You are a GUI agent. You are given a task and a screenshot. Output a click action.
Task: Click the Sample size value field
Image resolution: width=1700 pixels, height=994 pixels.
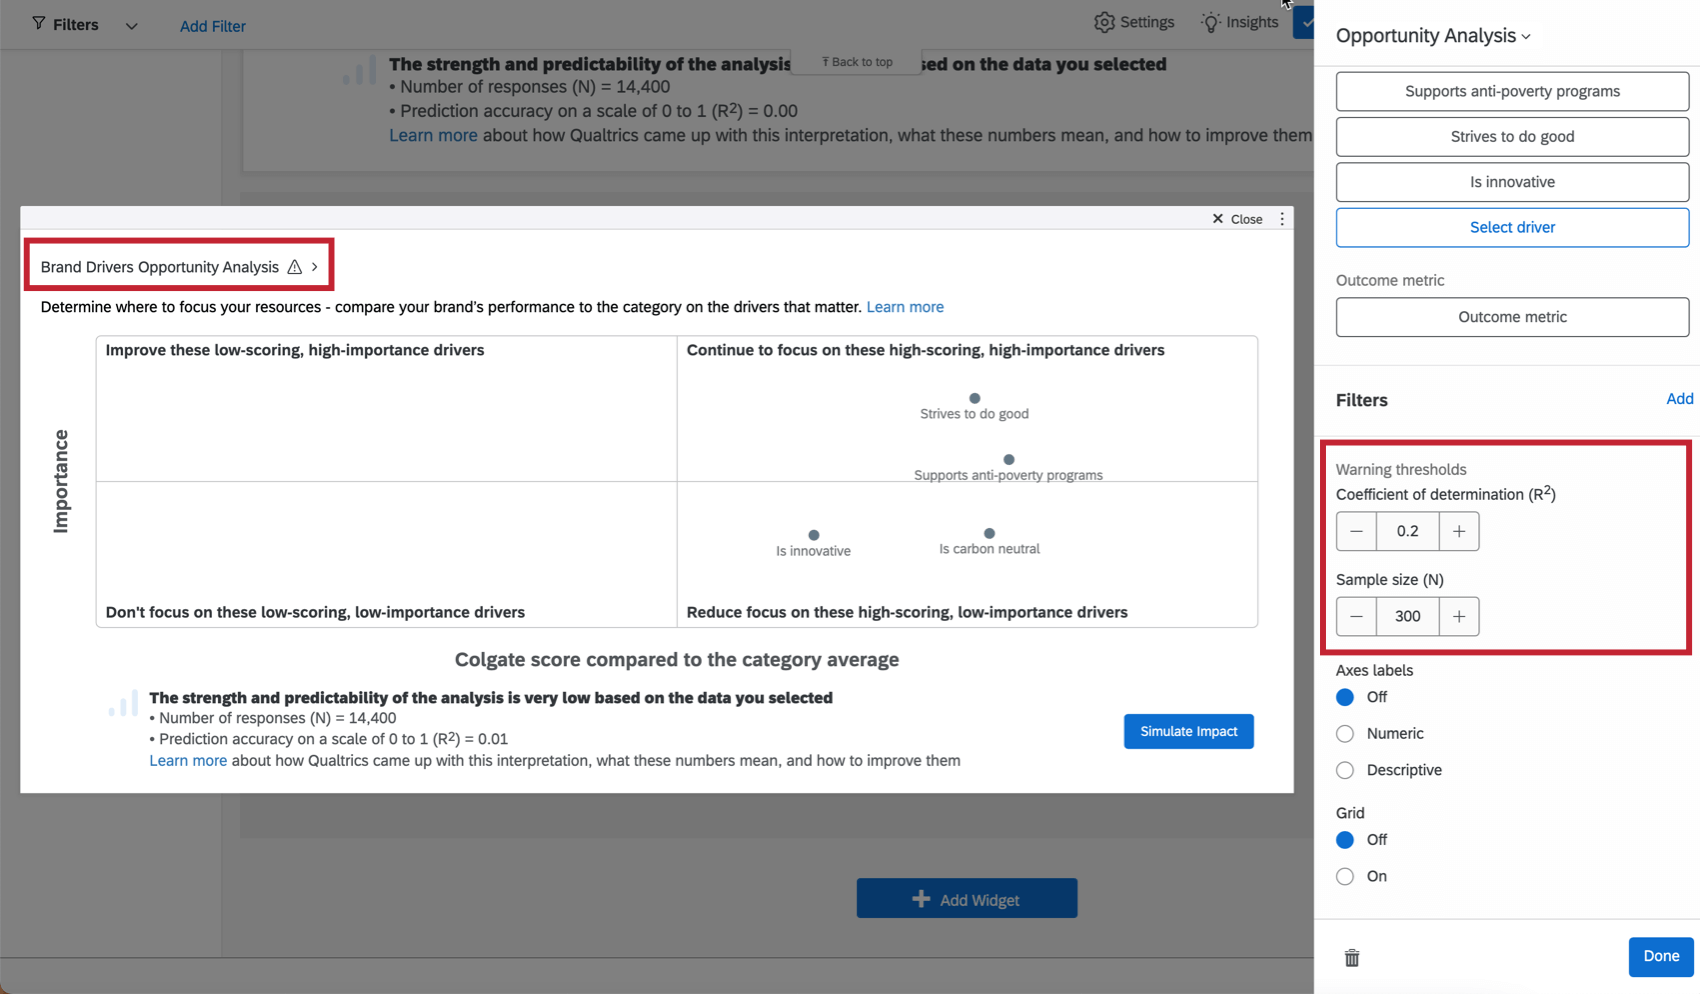1407,616
